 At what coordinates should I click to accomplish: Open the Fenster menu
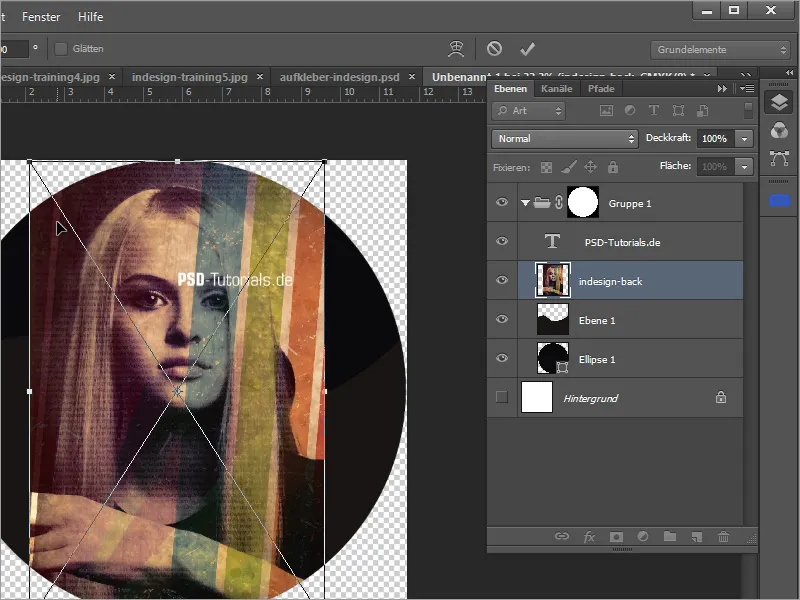click(41, 17)
